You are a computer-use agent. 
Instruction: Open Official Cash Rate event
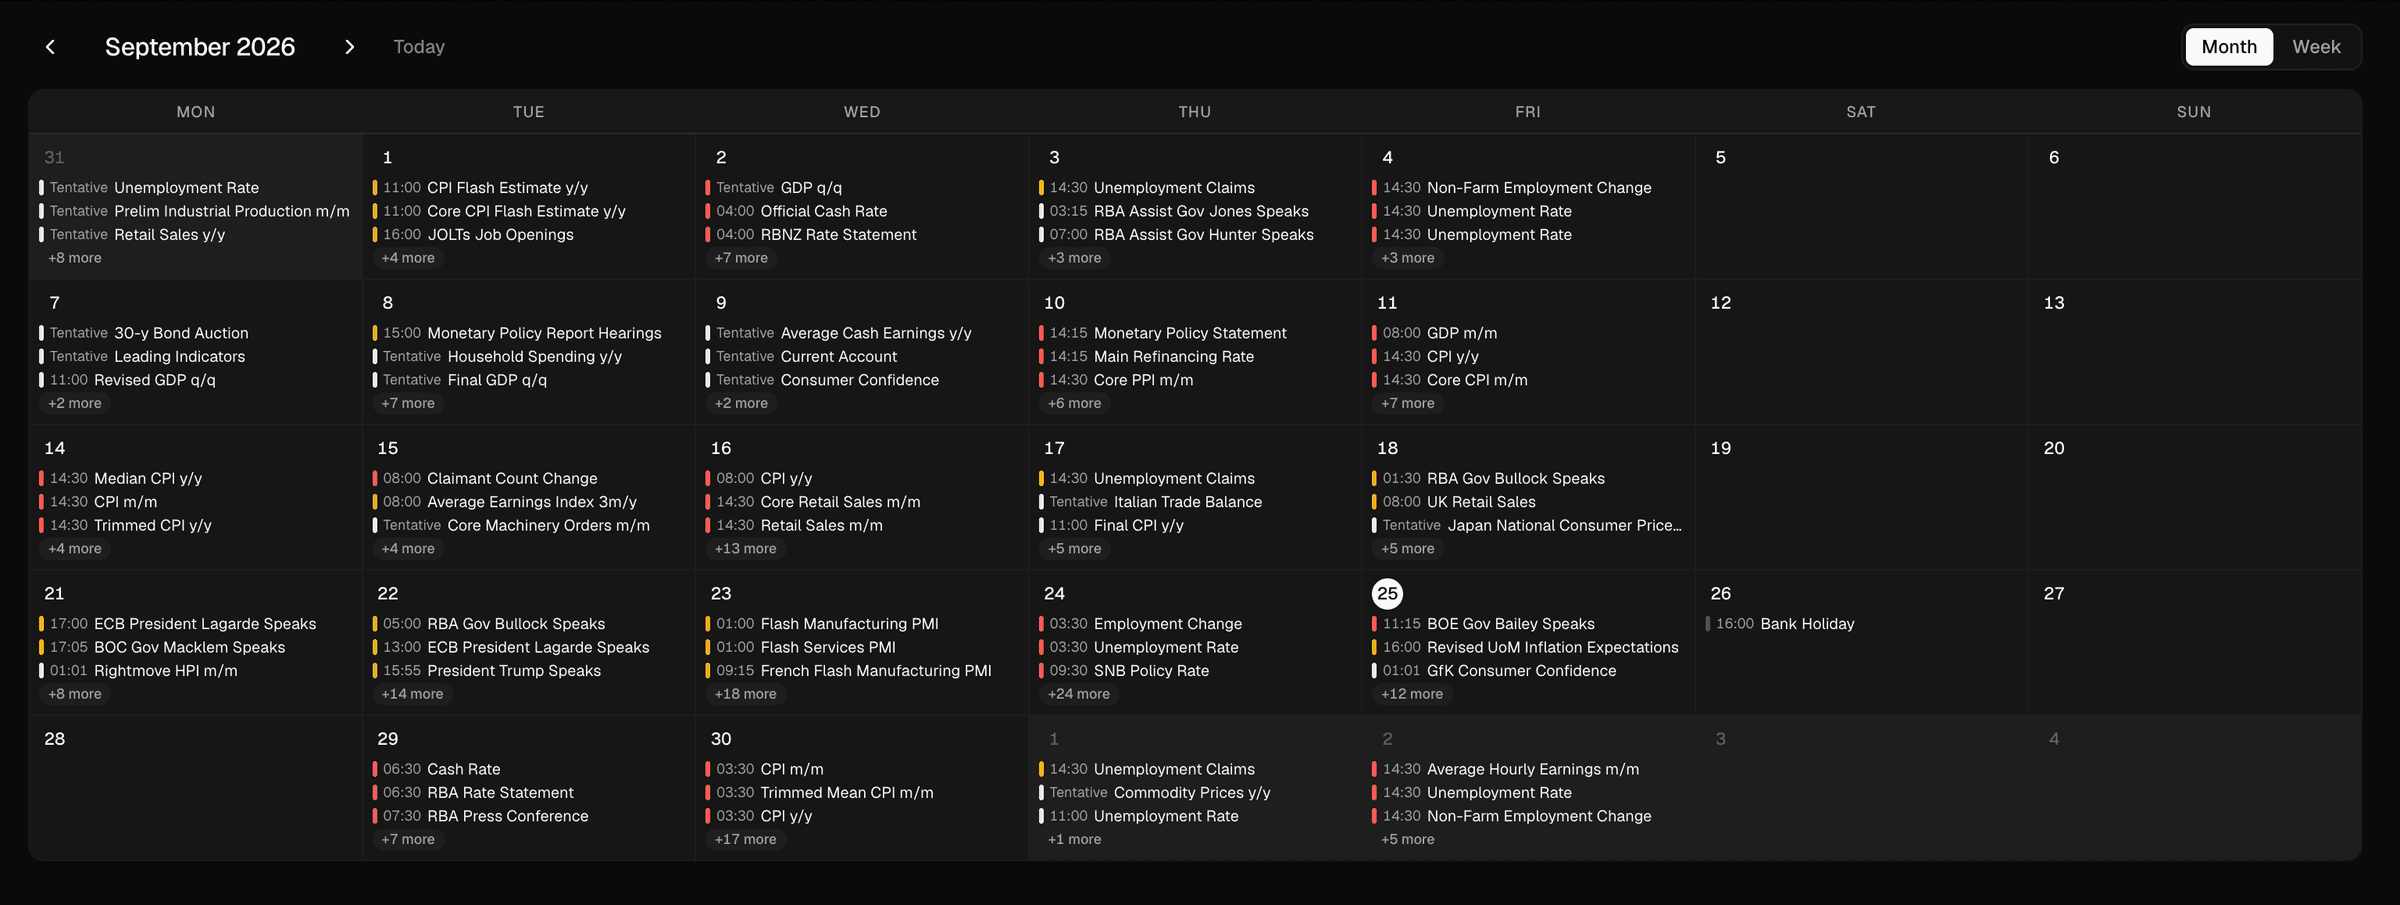tap(861, 211)
